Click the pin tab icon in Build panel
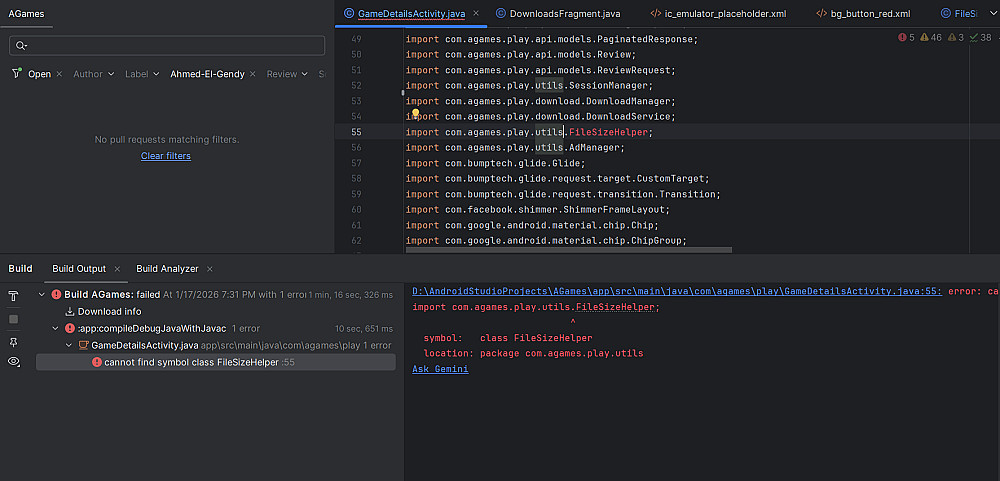1000x481 pixels. click(x=14, y=341)
